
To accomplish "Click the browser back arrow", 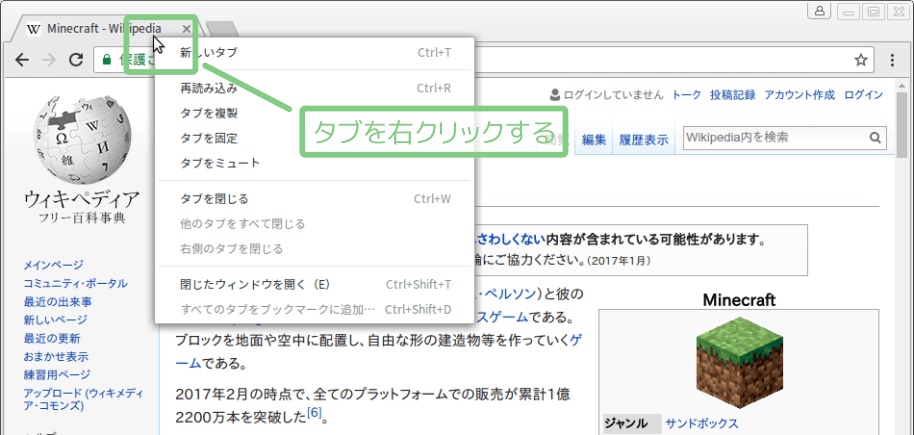I will (x=22, y=59).
